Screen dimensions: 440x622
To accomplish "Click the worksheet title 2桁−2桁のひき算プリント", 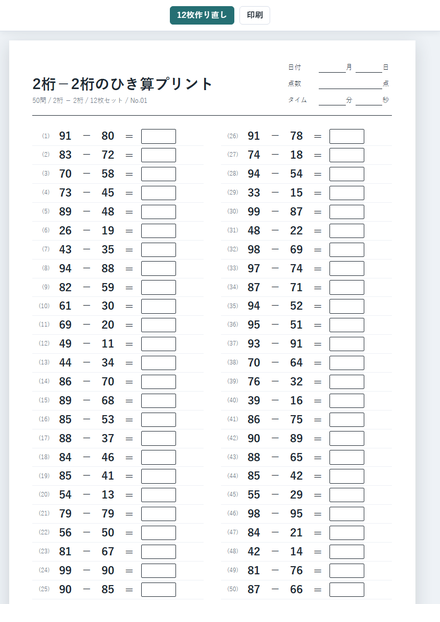I will click(122, 84).
